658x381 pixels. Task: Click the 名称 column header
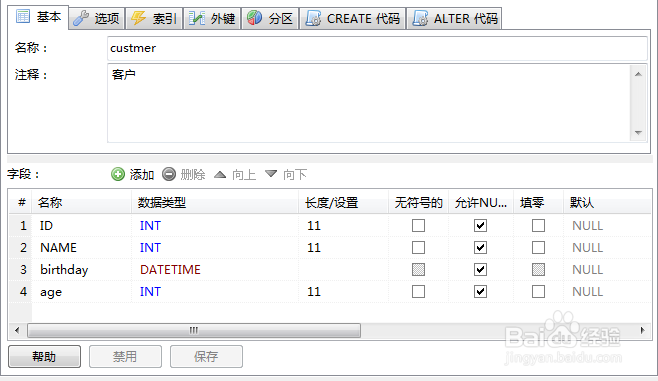(x=82, y=203)
